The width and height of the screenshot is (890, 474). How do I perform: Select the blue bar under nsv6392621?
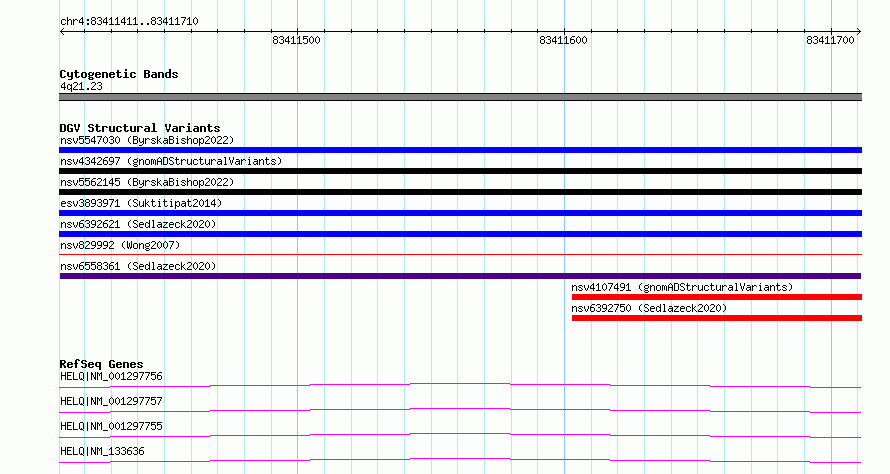[460, 234]
